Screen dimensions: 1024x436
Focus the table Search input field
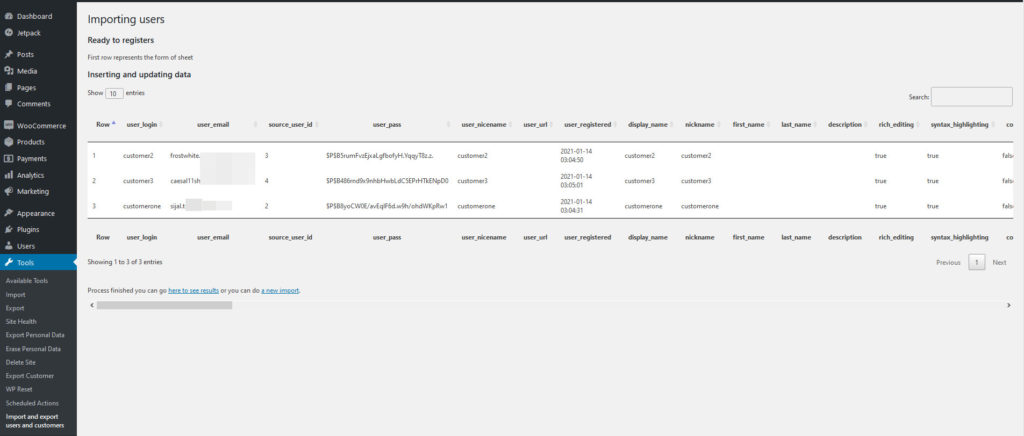click(x=972, y=97)
